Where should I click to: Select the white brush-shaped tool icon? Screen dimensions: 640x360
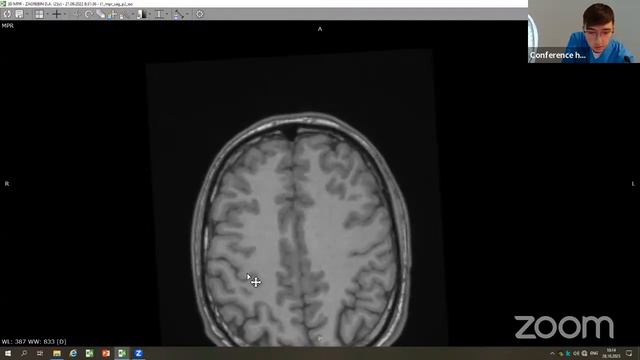point(101,14)
